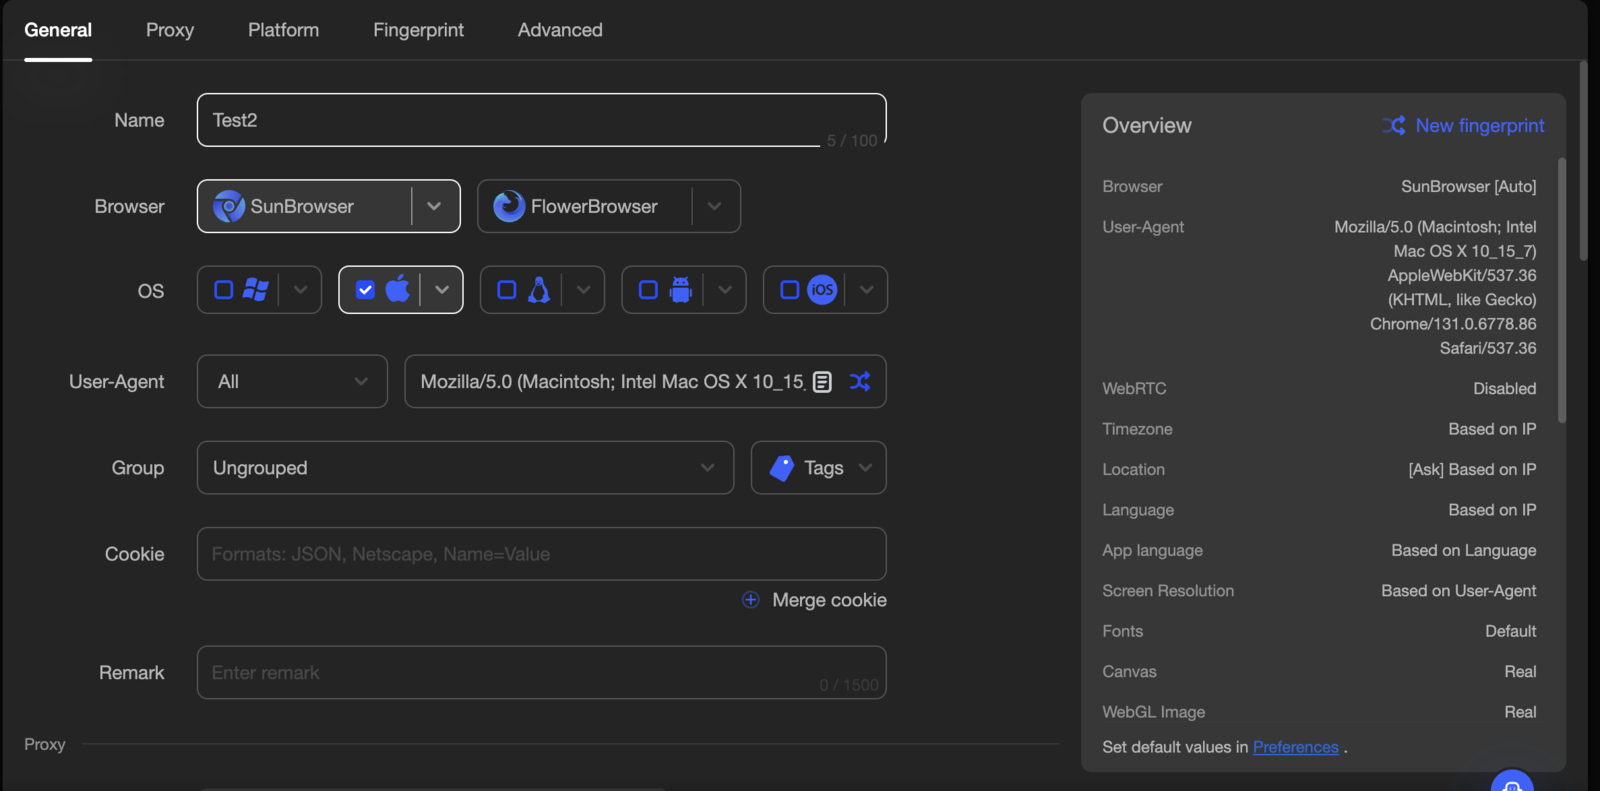Tick the Android OS checkbox
This screenshot has width=1600, height=791.
pos(648,290)
